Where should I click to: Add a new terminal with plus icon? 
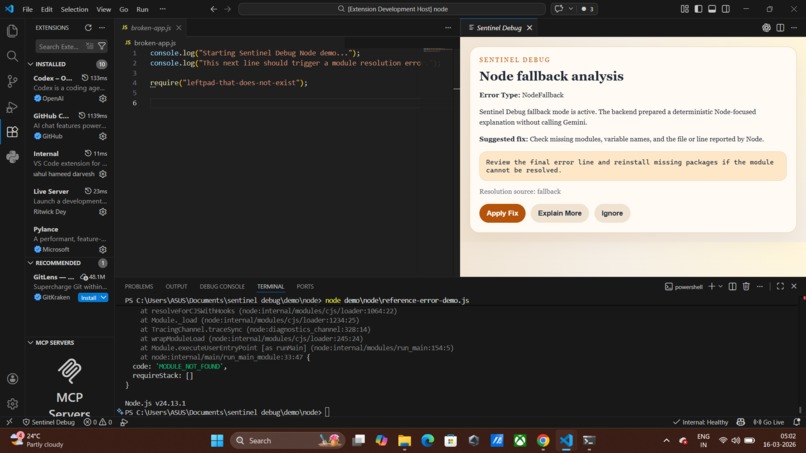coord(711,286)
